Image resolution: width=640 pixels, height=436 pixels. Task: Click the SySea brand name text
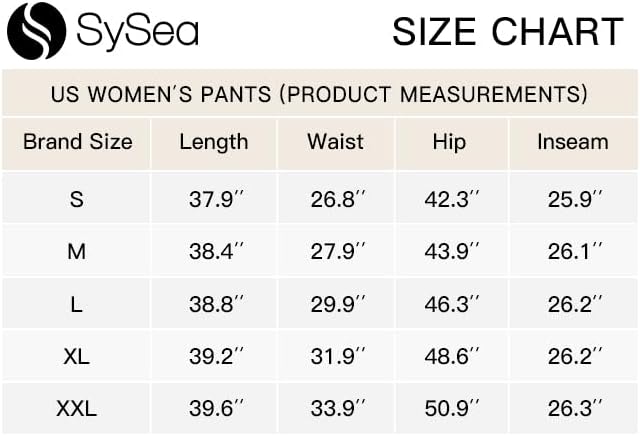(136, 32)
